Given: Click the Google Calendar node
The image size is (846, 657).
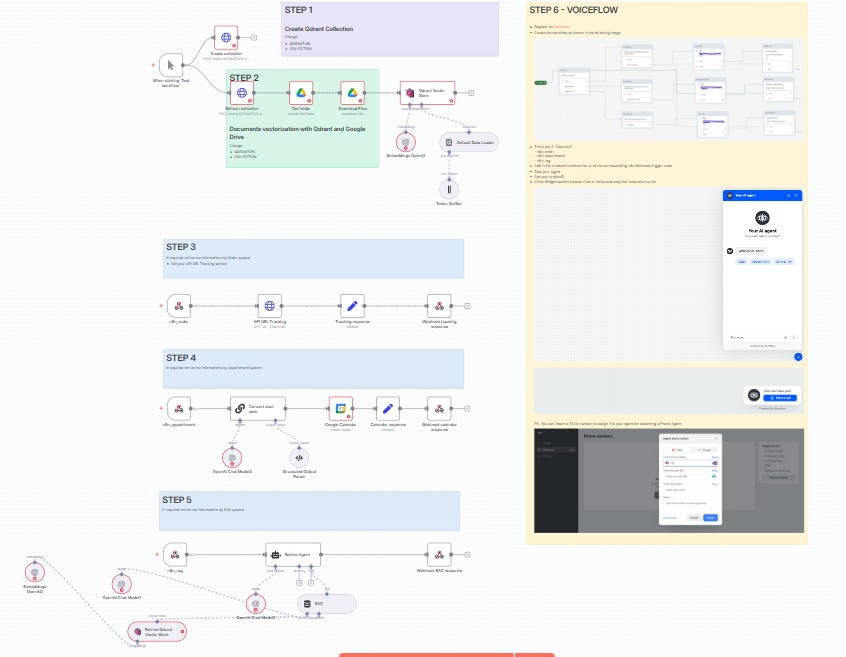Looking at the screenshot, I should (x=341, y=408).
